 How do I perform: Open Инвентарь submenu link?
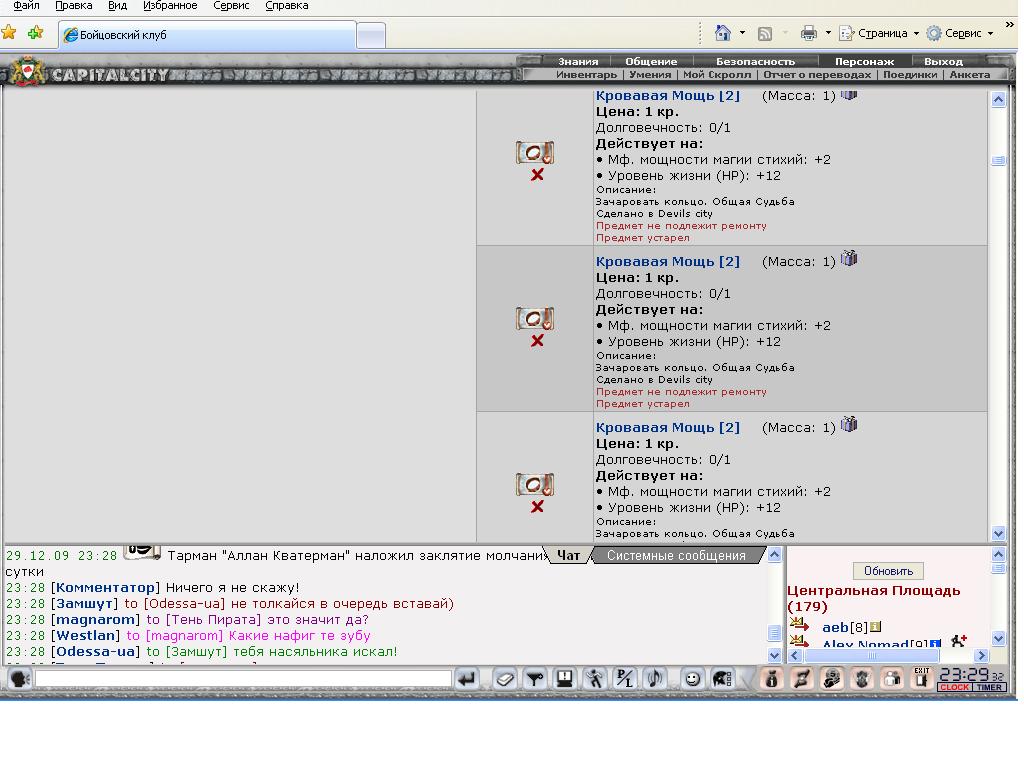point(586,74)
